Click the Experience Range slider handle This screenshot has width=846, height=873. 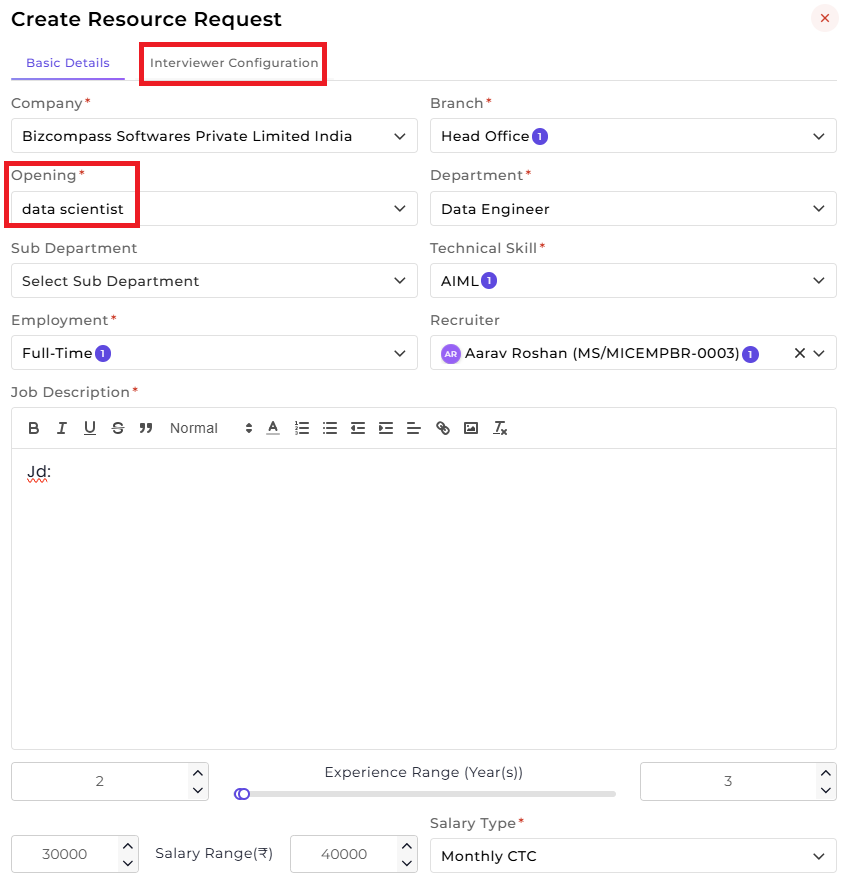pyautogui.click(x=242, y=794)
